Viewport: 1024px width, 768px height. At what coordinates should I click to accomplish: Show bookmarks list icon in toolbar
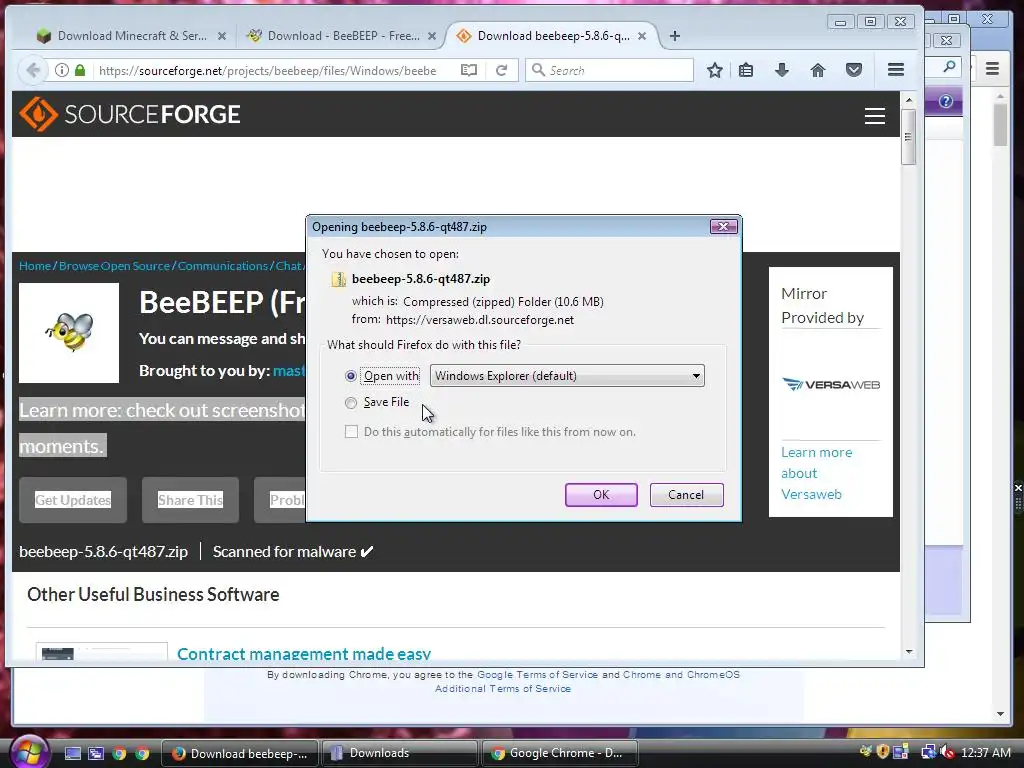pos(746,71)
